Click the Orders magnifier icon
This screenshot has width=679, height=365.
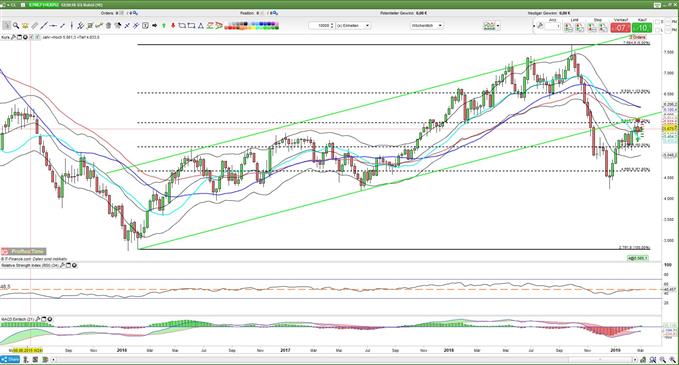(x=135, y=13)
